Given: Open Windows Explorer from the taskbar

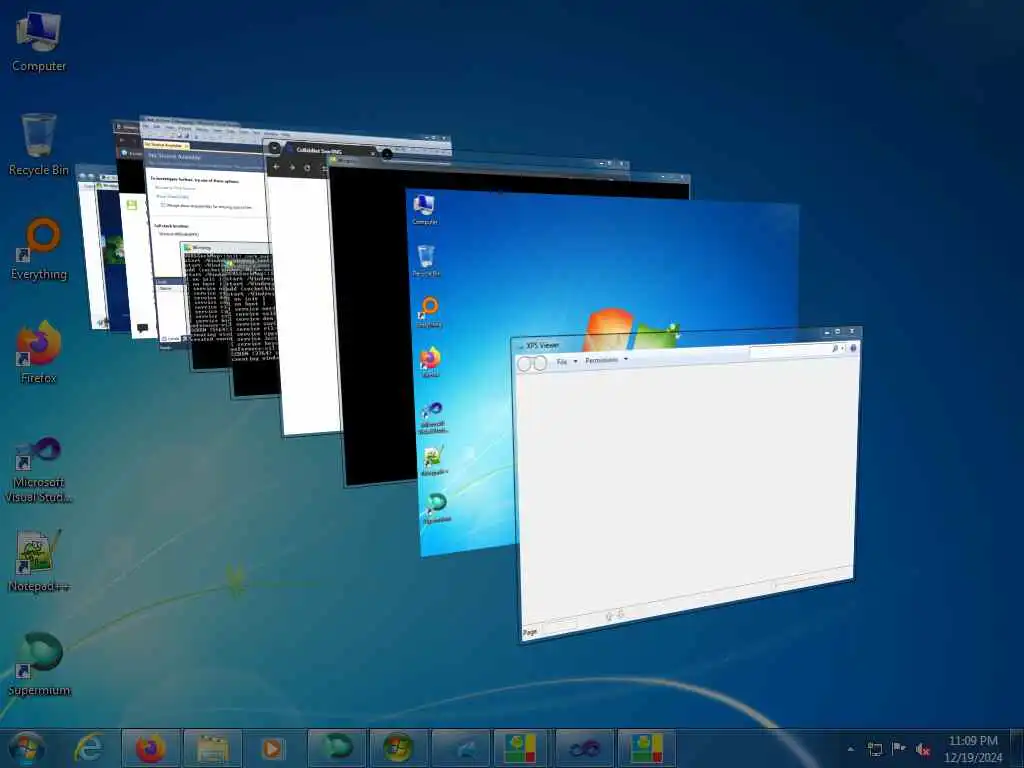Looking at the screenshot, I should 213,748.
